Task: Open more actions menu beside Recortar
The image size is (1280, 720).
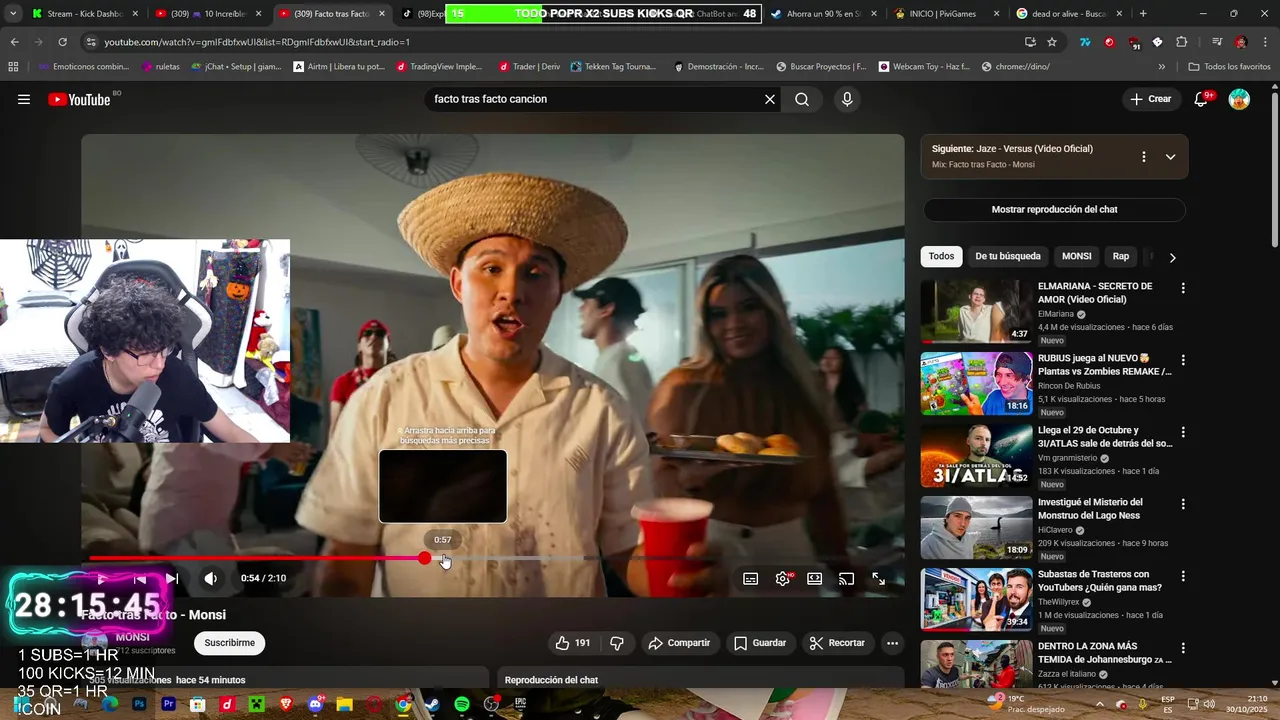Action: (893, 643)
